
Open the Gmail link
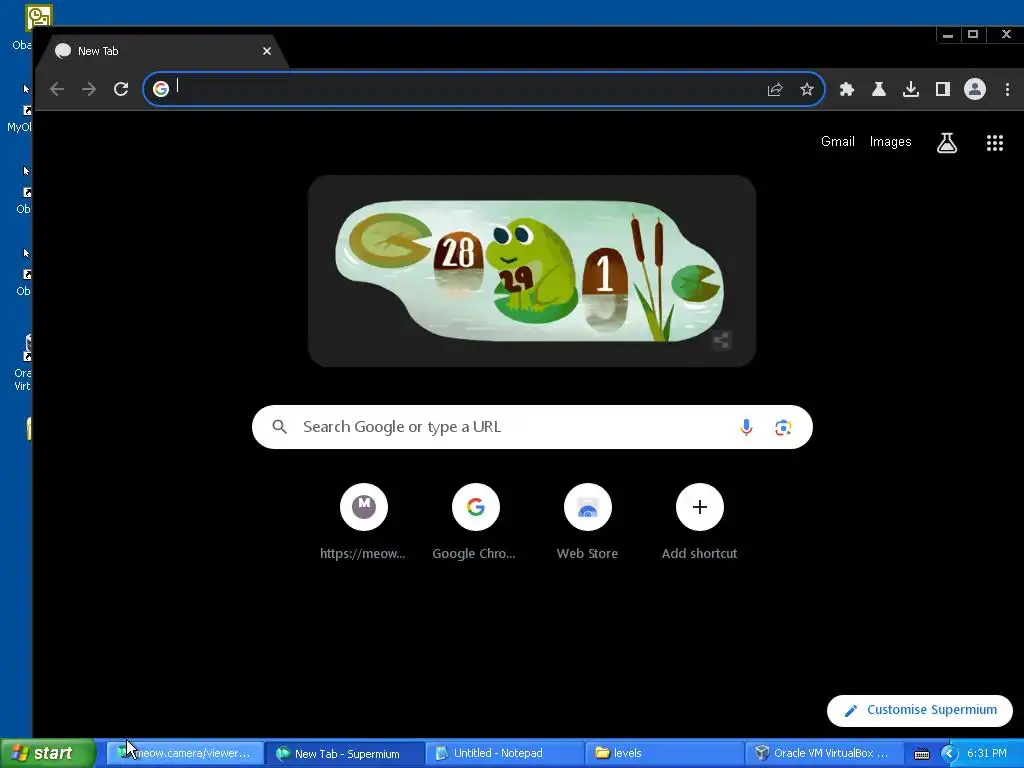837,141
